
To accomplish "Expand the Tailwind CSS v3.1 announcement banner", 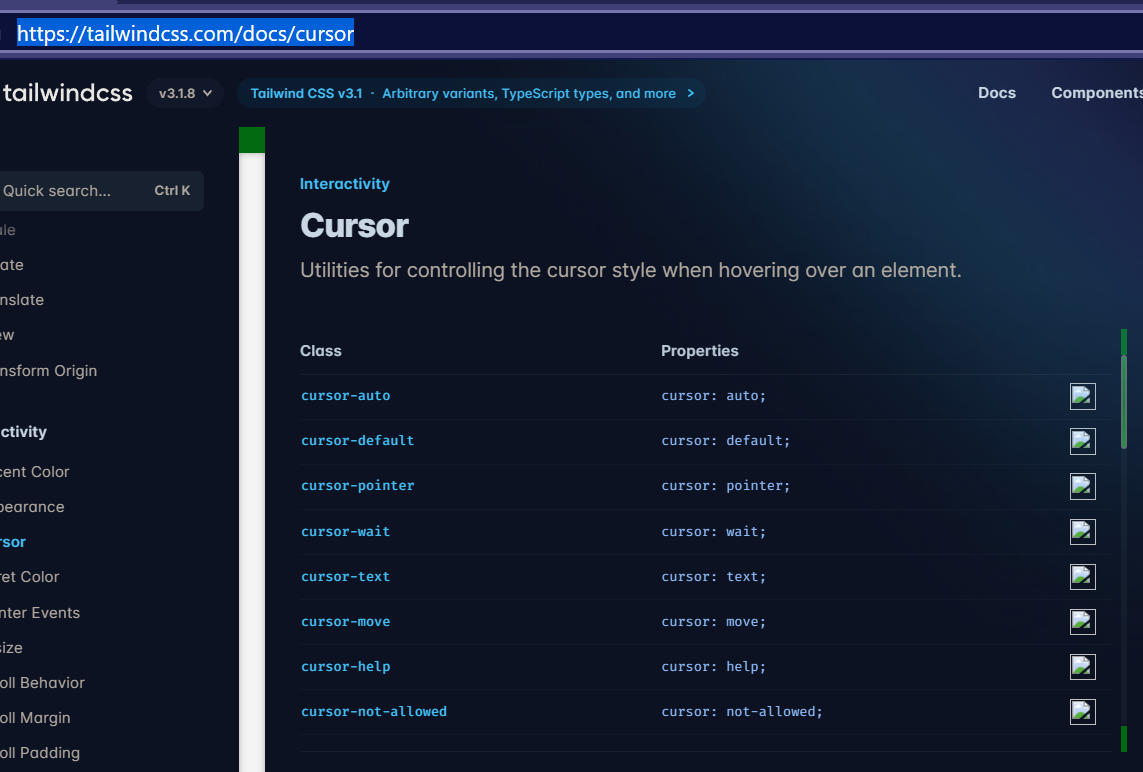I will [471, 93].
